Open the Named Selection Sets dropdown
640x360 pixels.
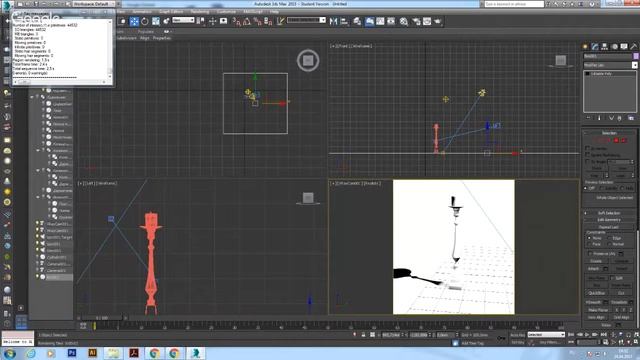(306, 20)
